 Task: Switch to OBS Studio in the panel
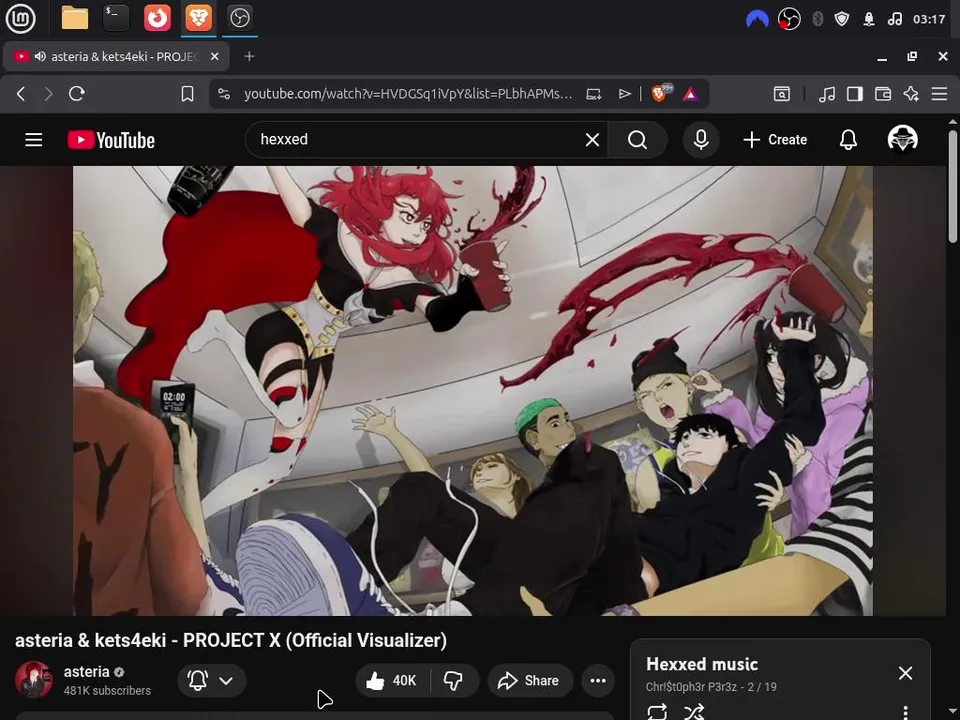coord(239,18)
